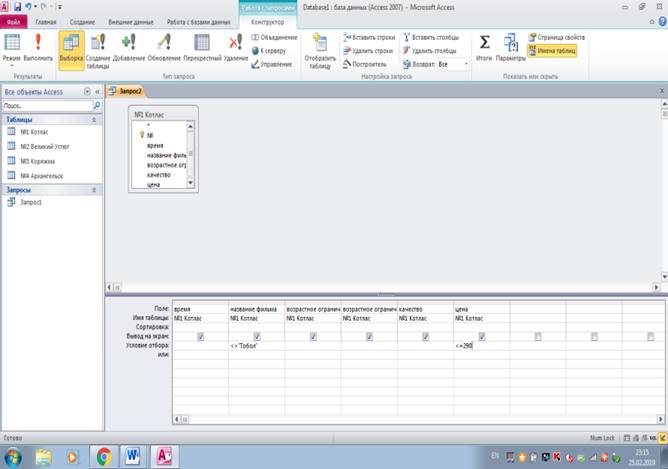Switch to Работа с базами данных tab
Image resolution: width=668 pixels, height=469 pixels.
click(199, 22)
